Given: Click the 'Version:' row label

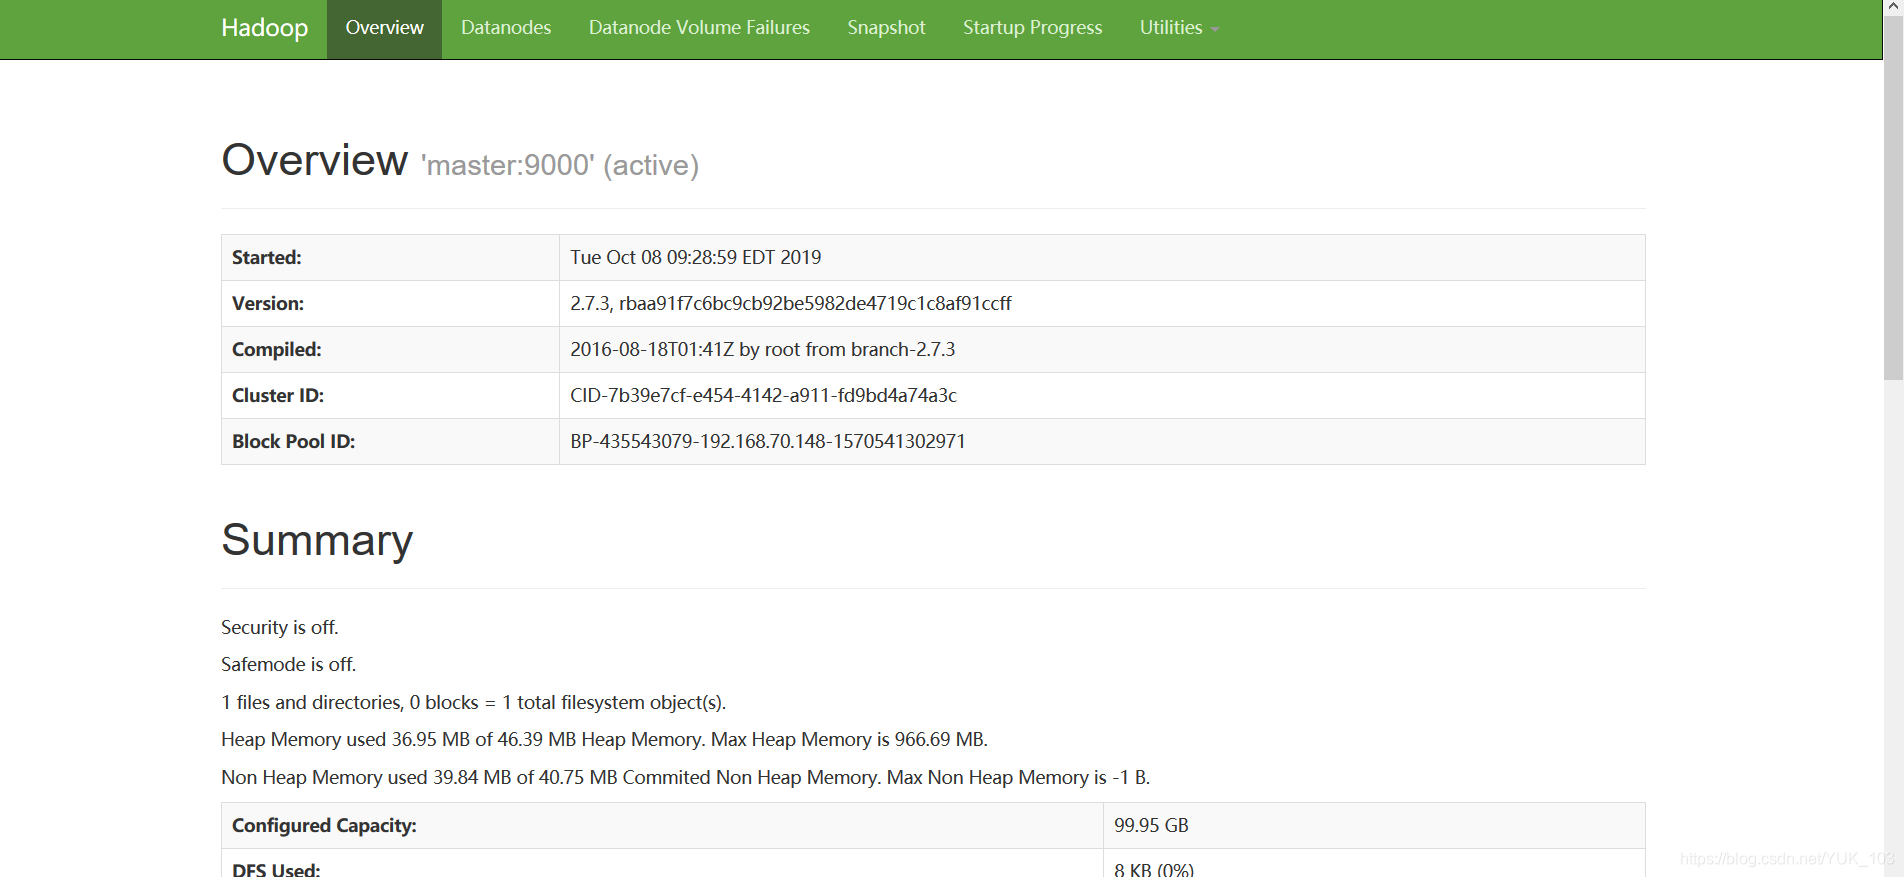Looking at the screenshot, I should click(268, 304).
